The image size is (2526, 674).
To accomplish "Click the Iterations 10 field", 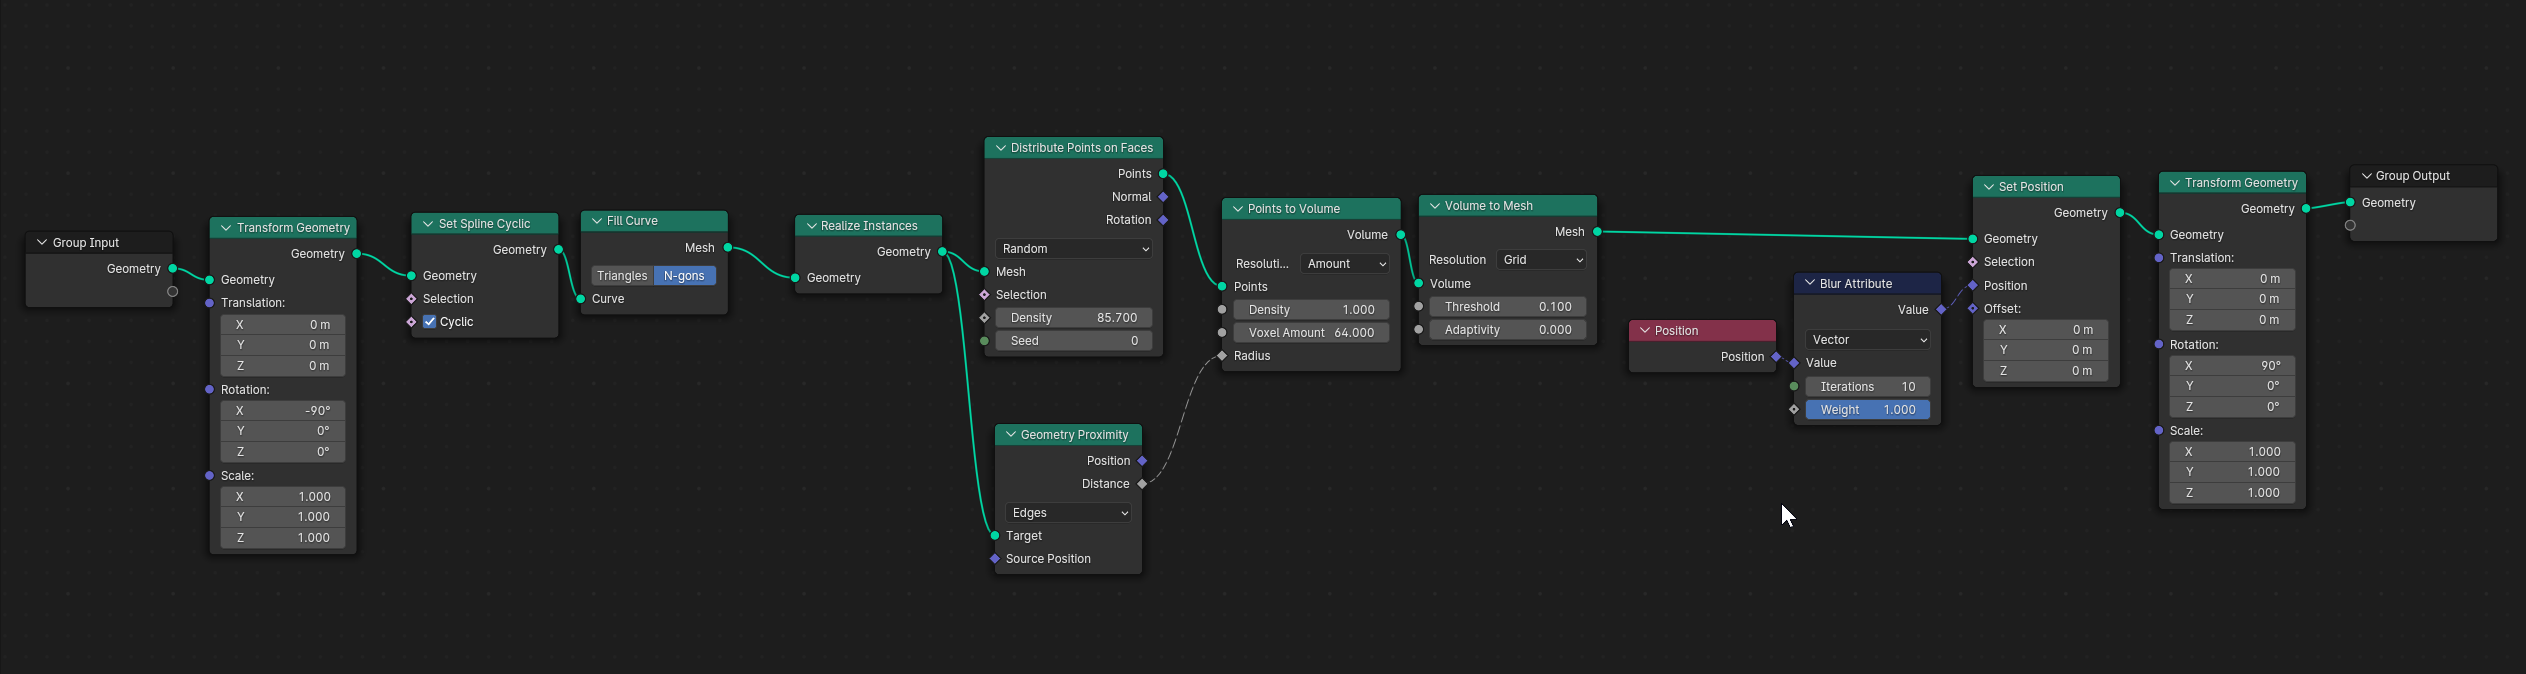I will click(1867, 387).
